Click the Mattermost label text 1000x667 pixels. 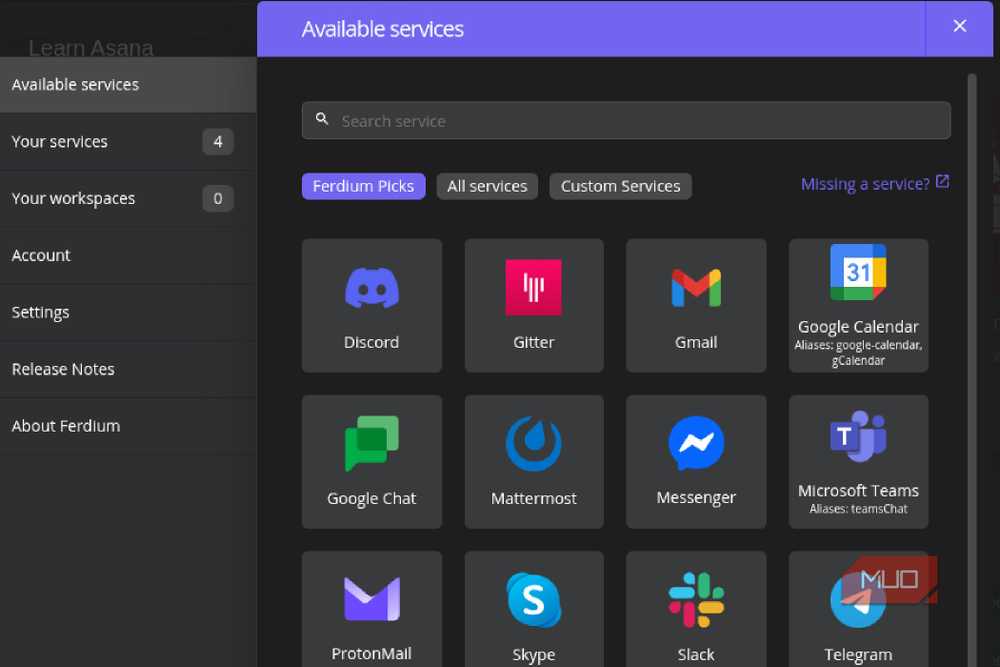point(534,498)
